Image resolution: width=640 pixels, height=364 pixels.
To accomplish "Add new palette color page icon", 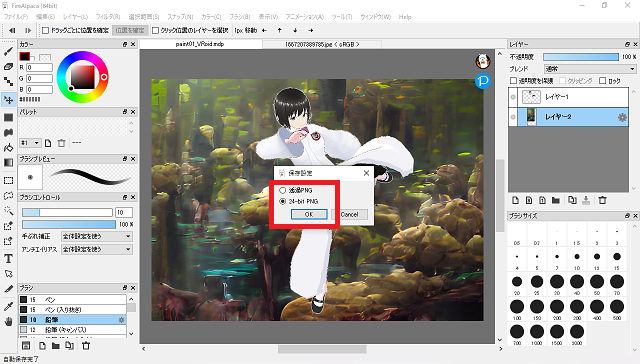I will (48, 143).
